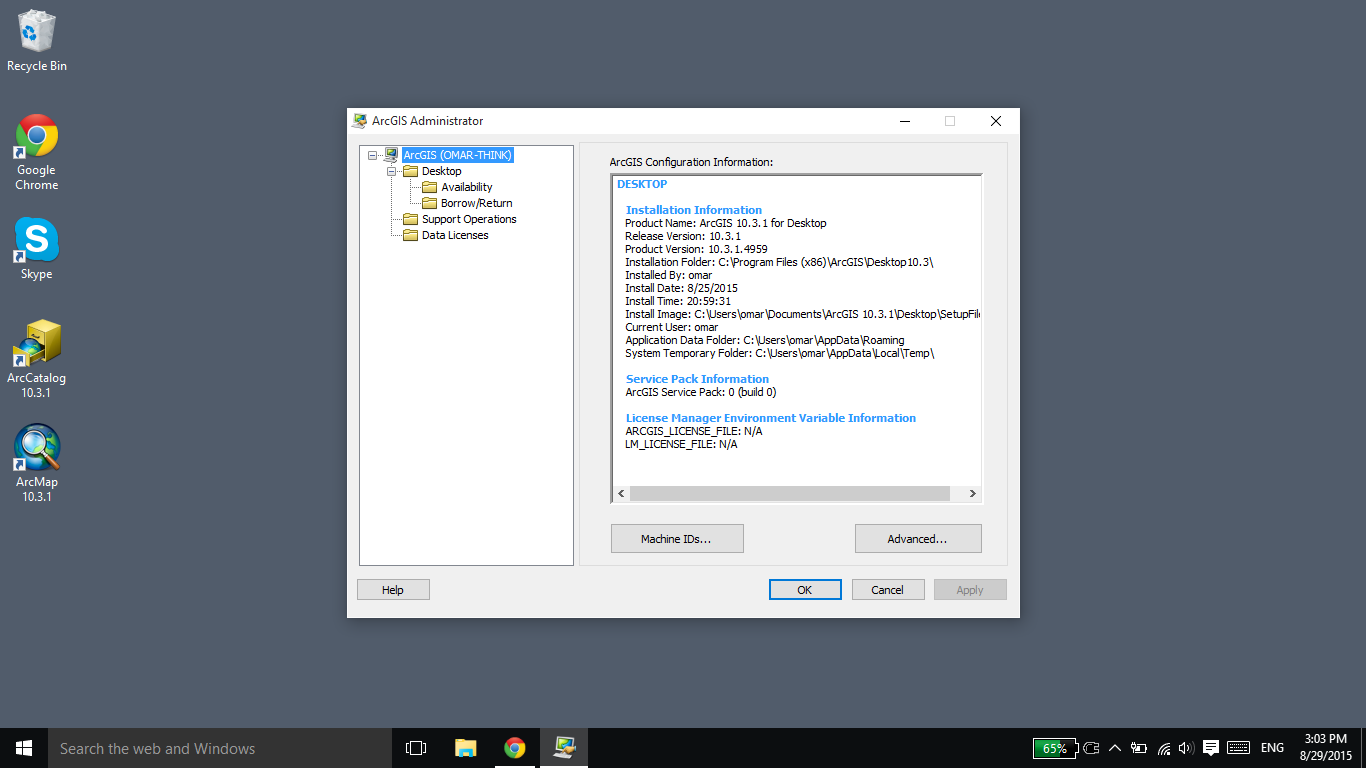Click License Manager Environment Variable Information heading
The height and width of the screenshot is (768, 1366).
(771, 418)
